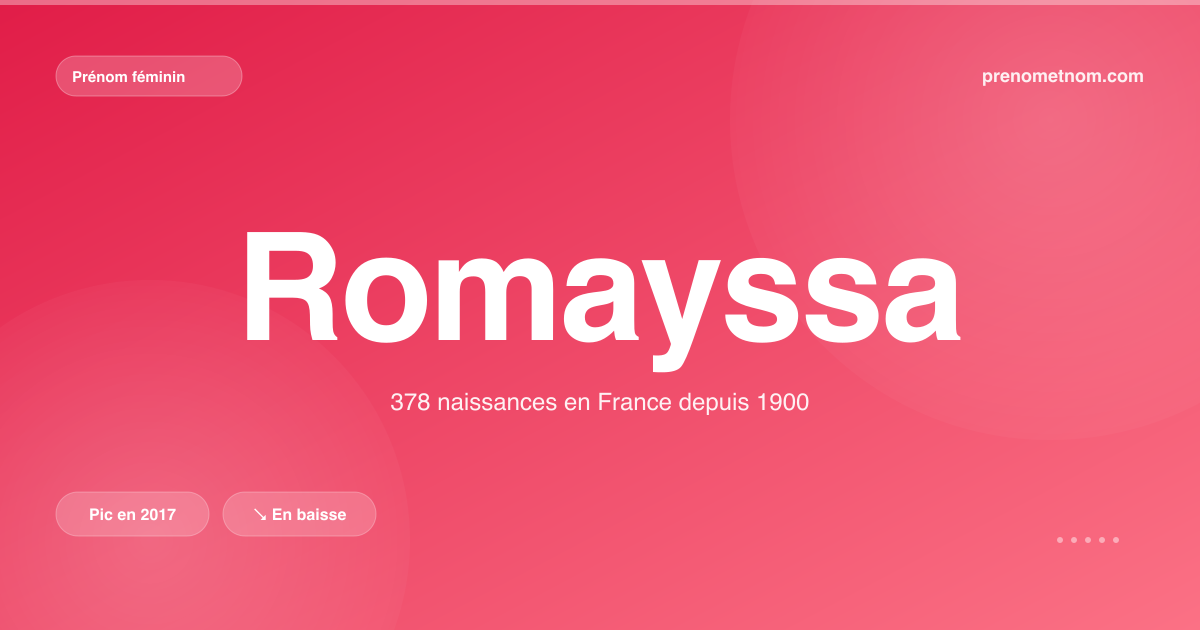Click the "Pic en 2017" badge
This screenshot has height=630, width=1200.
[x=132, y=514]
